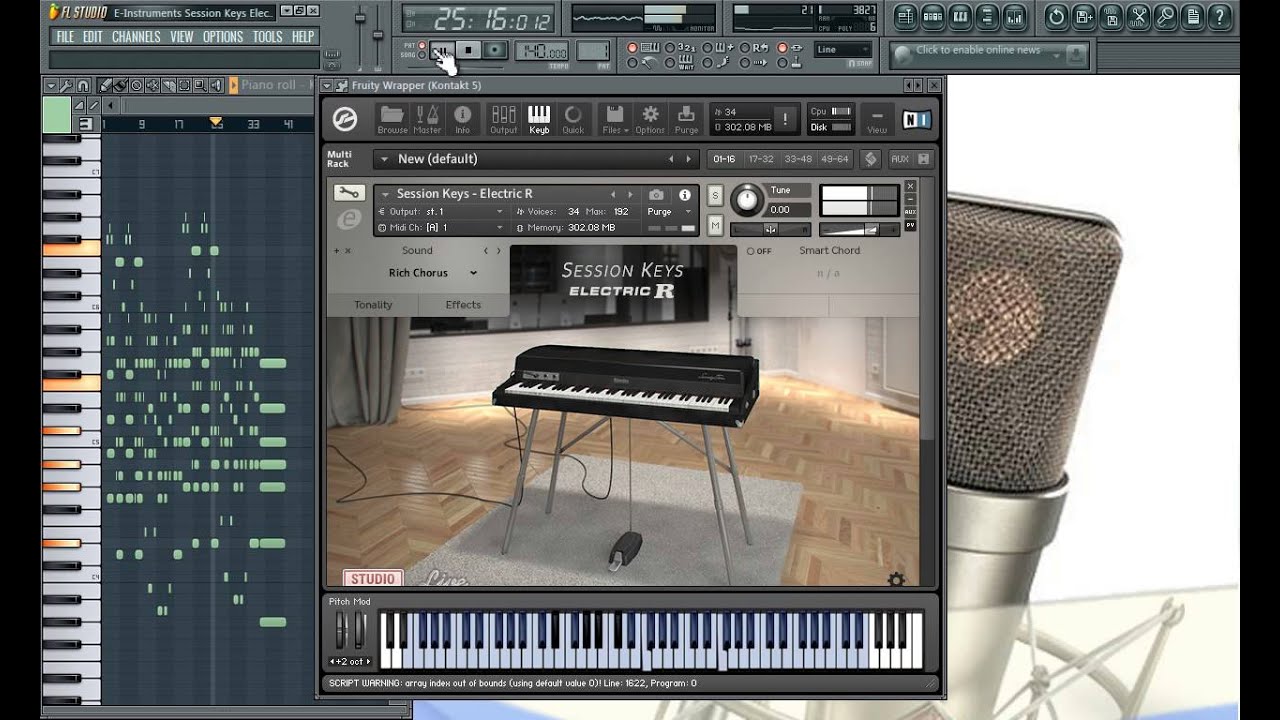Switch to the Tonality tab
1280x720 pixels.
point(373,305)
